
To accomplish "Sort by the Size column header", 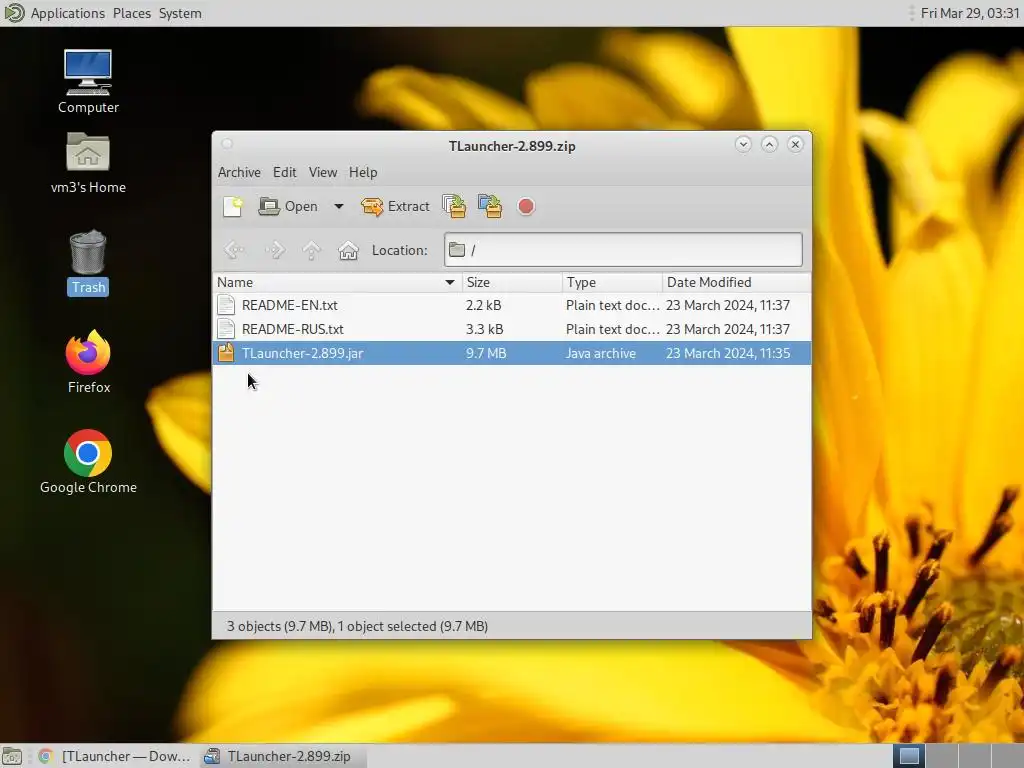I will pos(512,282).
